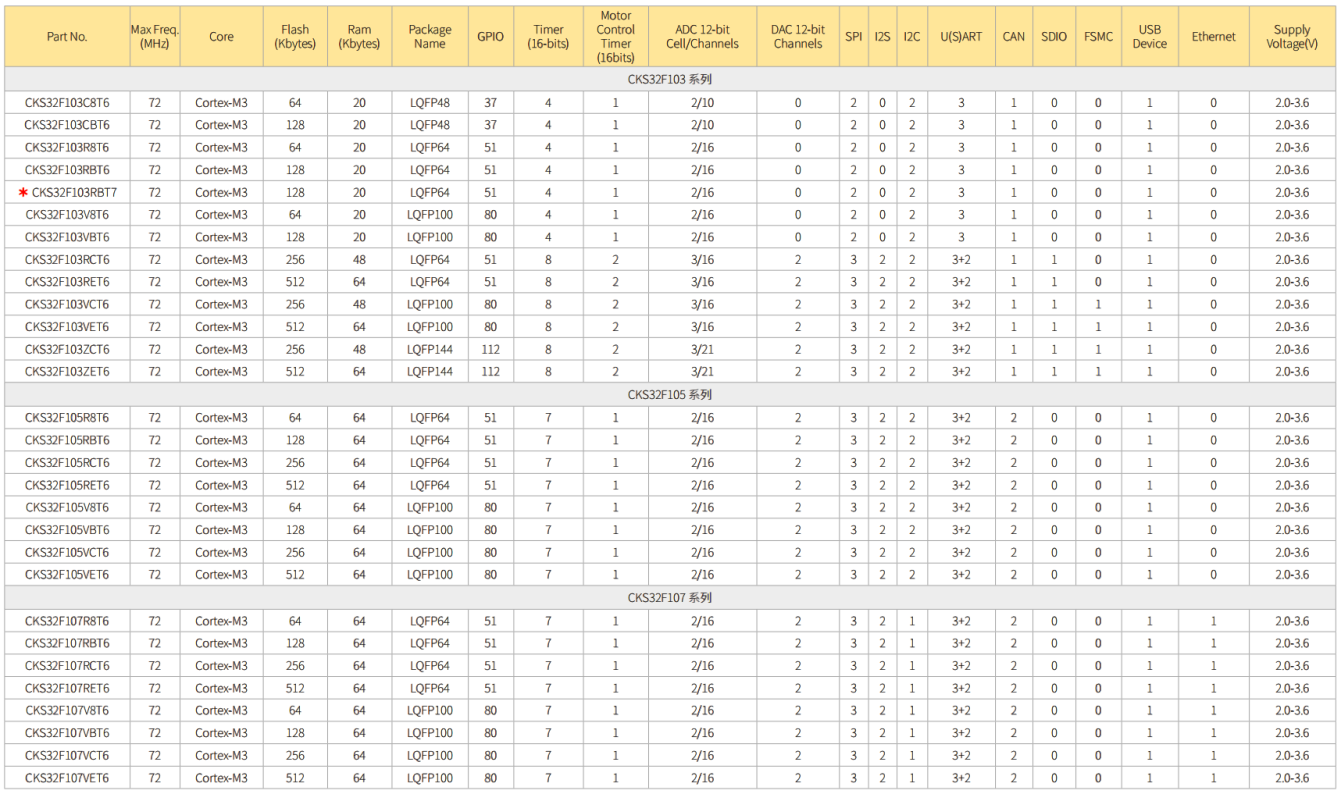The image size is (1341, 794).
Task: Select the Ethernet column header
Action: tap(1213, 37)
